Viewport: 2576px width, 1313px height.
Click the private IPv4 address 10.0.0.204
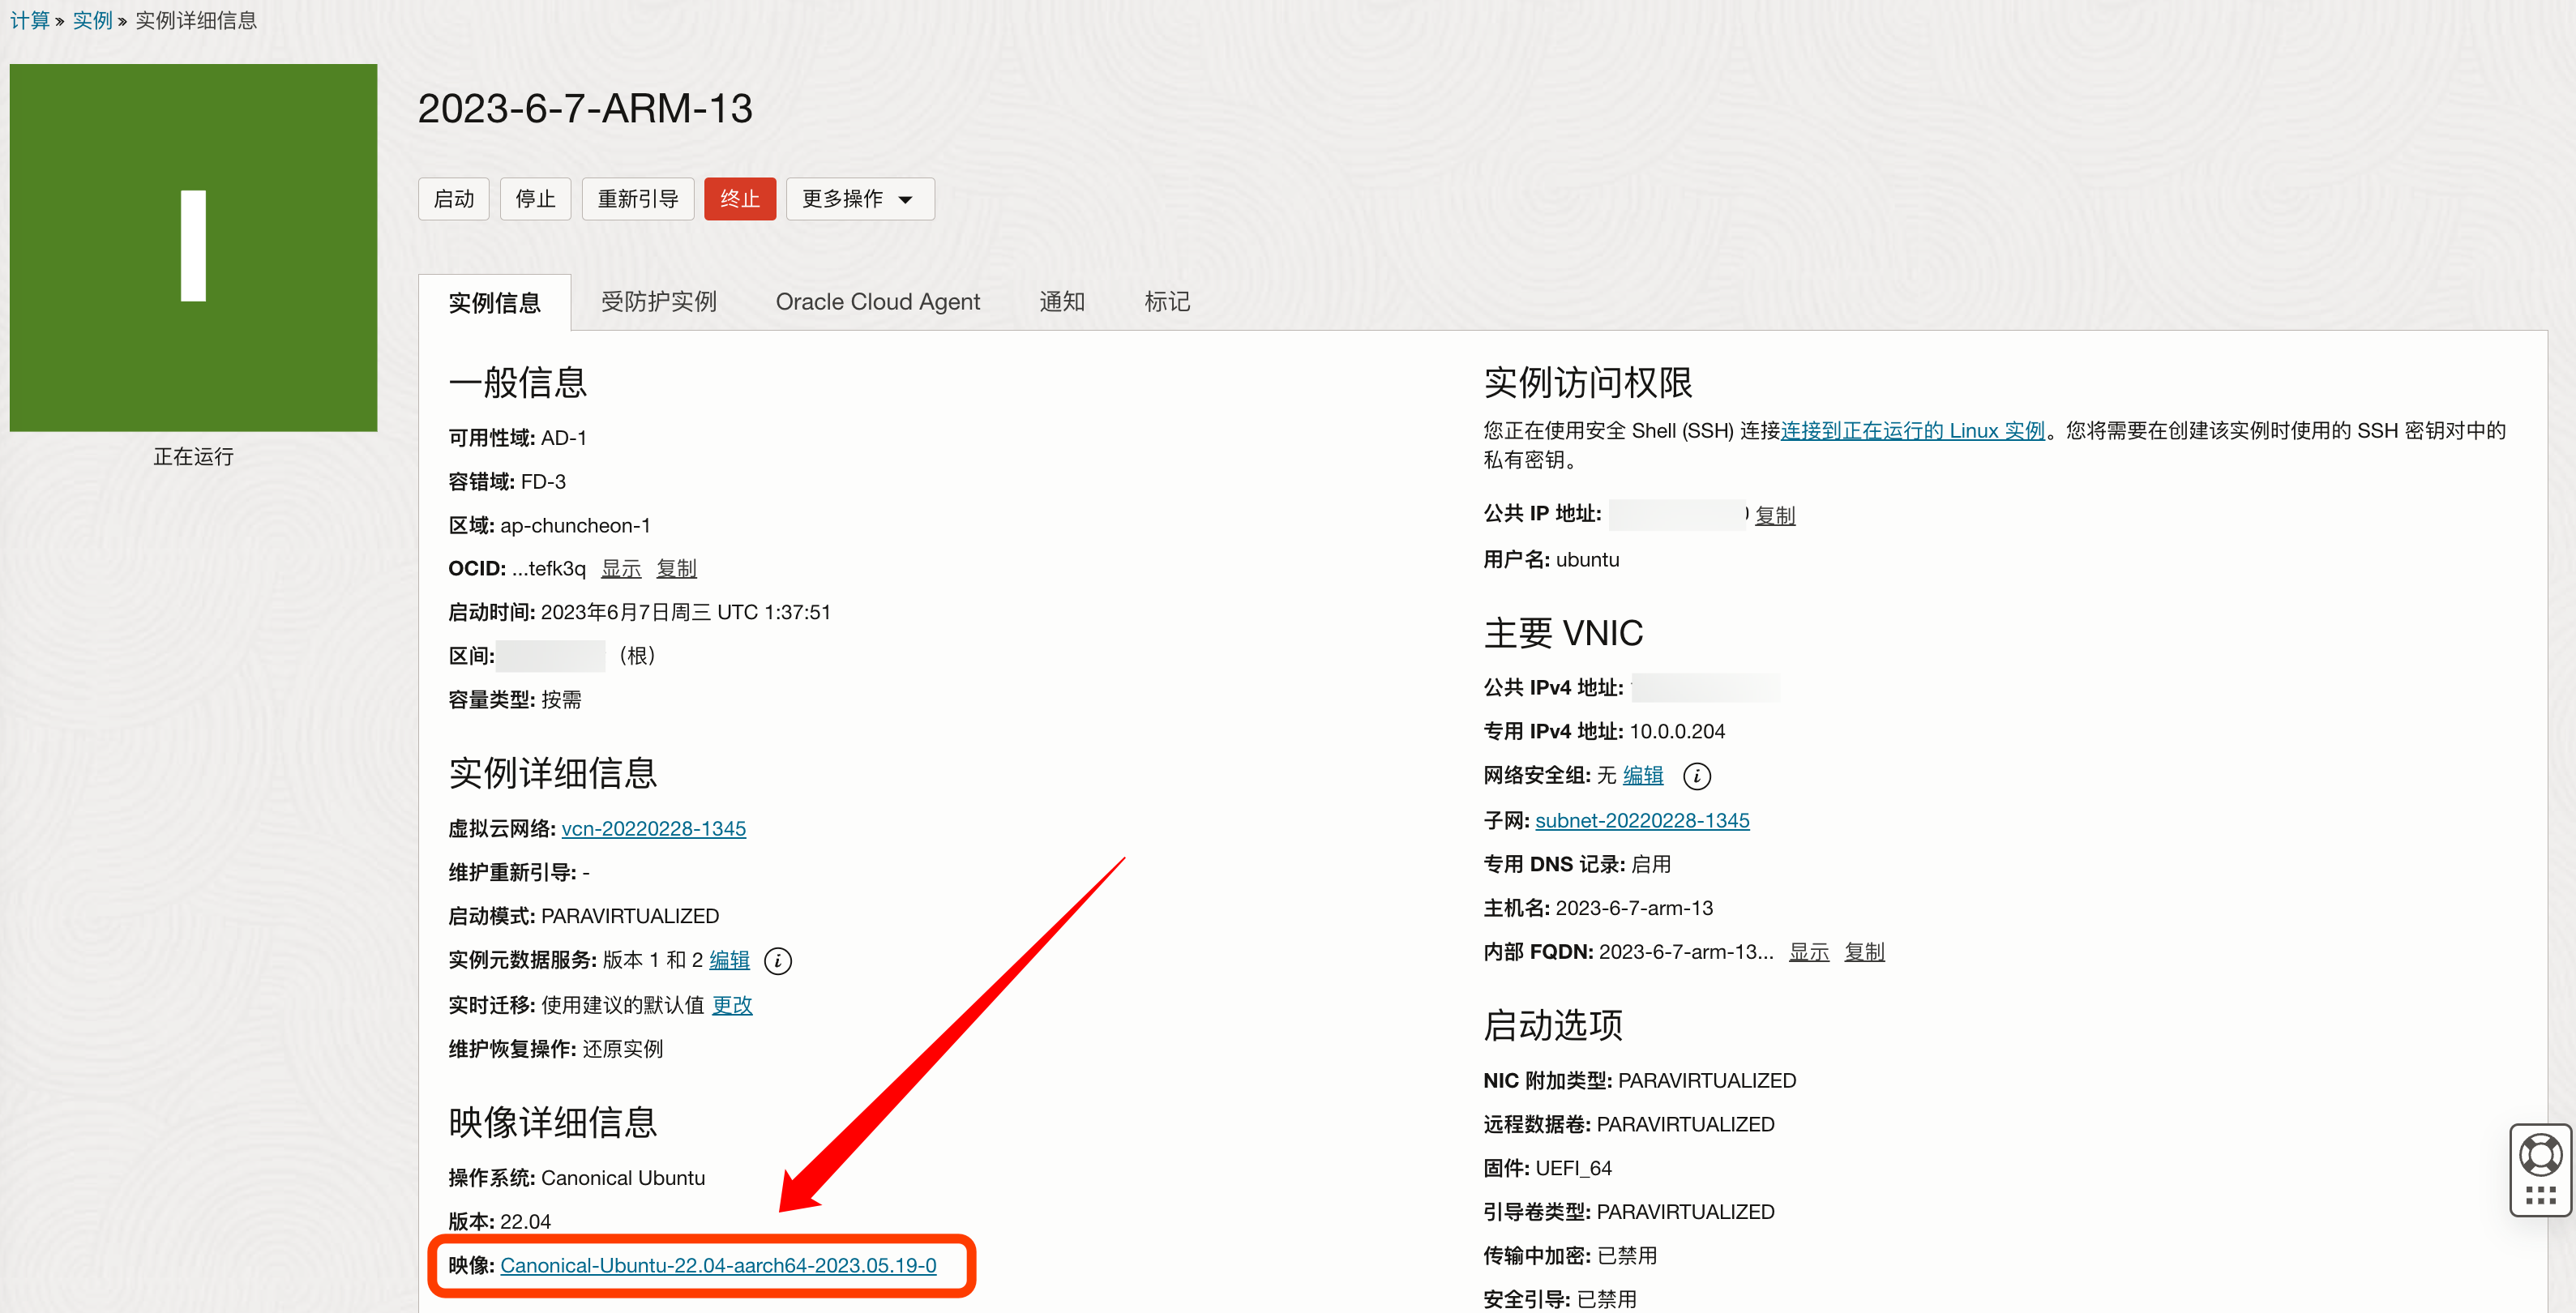(1677, 732)
